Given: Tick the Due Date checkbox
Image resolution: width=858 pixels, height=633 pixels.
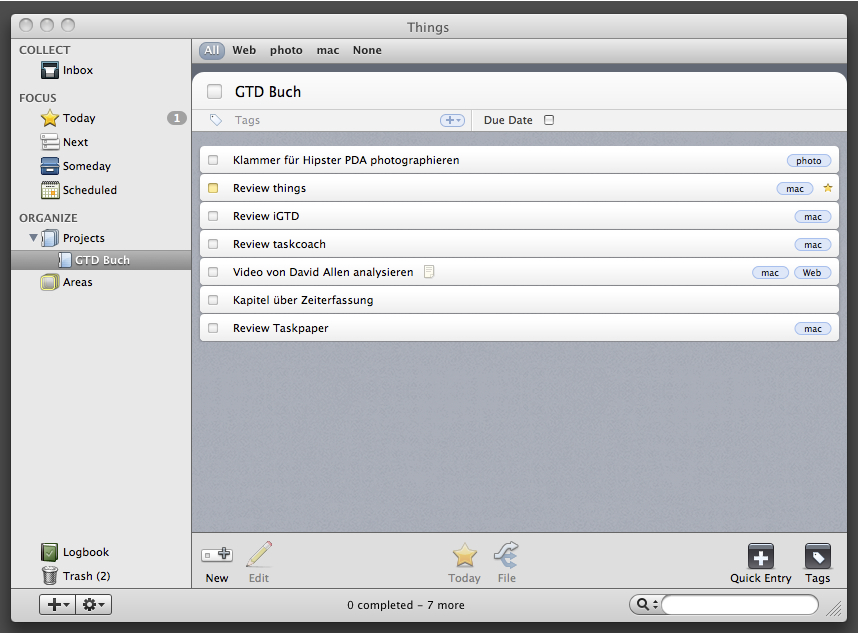Looking at the screenshot, I should (x=549, y=120).
